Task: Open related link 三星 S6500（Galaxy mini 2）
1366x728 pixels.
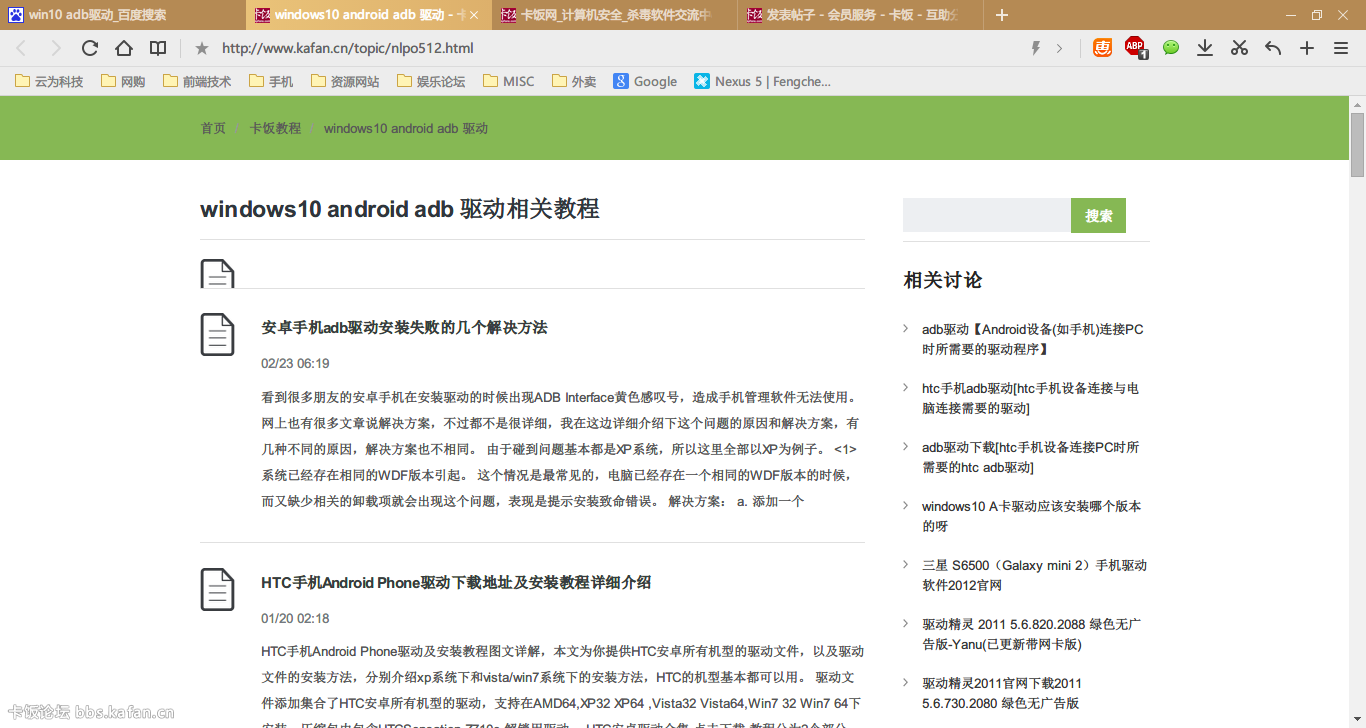Action: (1034, 575)
